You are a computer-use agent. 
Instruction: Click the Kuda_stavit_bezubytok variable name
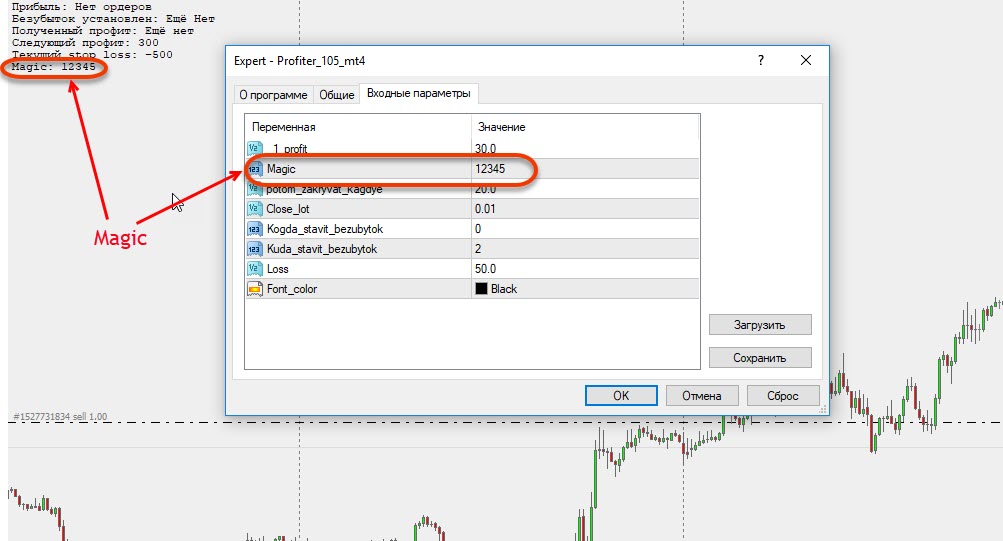pyautogui.click(x=322, y=249)
